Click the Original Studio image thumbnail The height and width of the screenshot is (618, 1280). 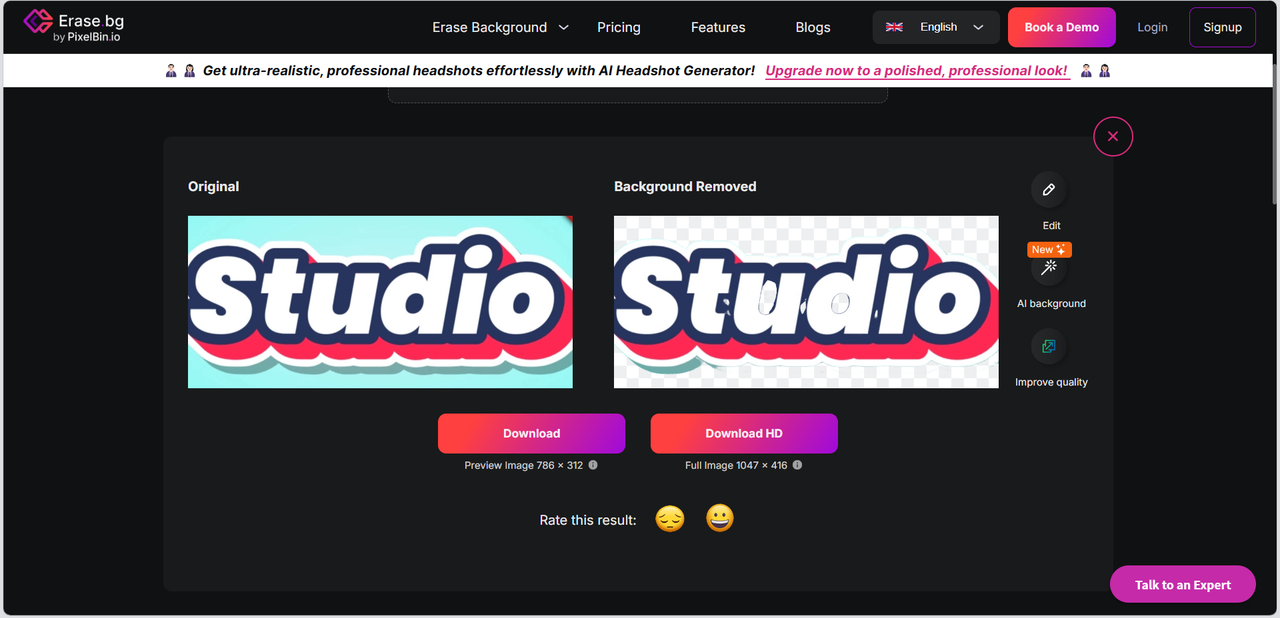point(380,302)
